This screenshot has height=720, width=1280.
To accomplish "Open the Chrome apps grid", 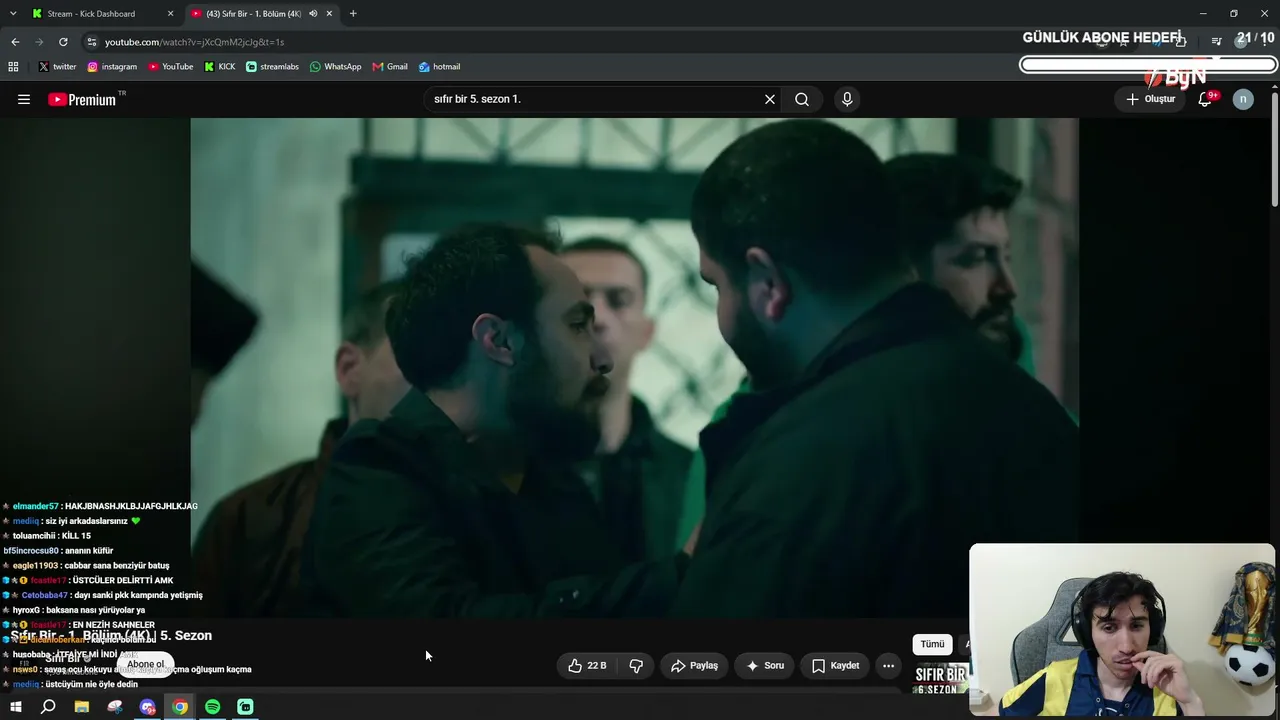I will [13, 67].
